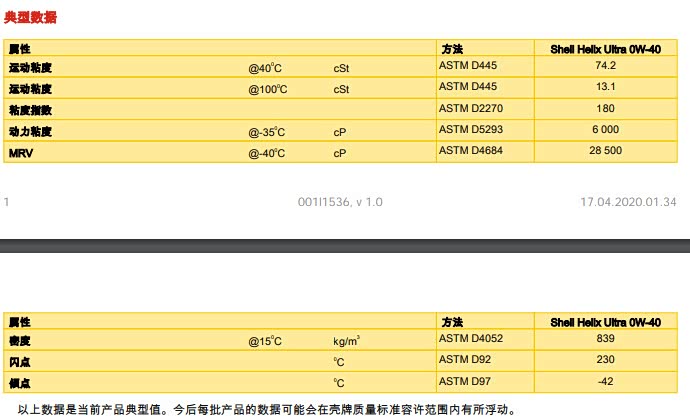Viewport: 690px width, 418px height.
Task: Click the second table's Shell Helix Ultra 0W-40 header
Action: [x=606, y=323]
